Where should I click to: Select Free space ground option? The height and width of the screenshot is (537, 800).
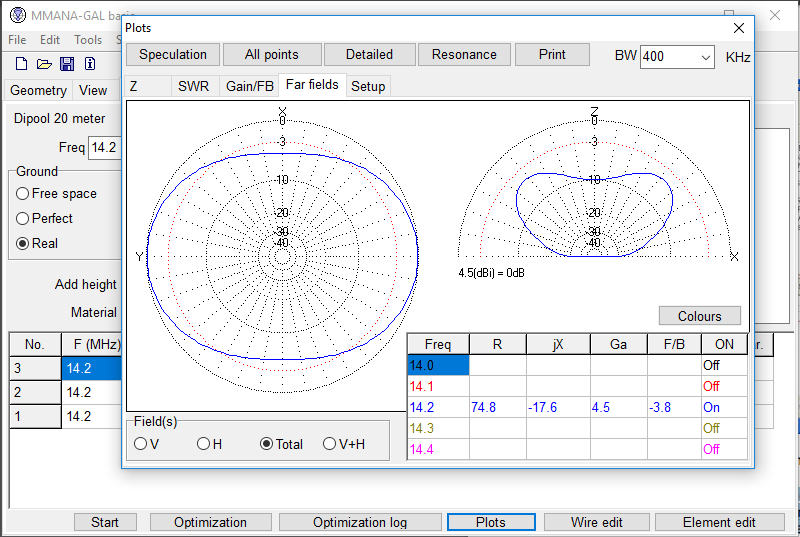(x=23, y=193)
